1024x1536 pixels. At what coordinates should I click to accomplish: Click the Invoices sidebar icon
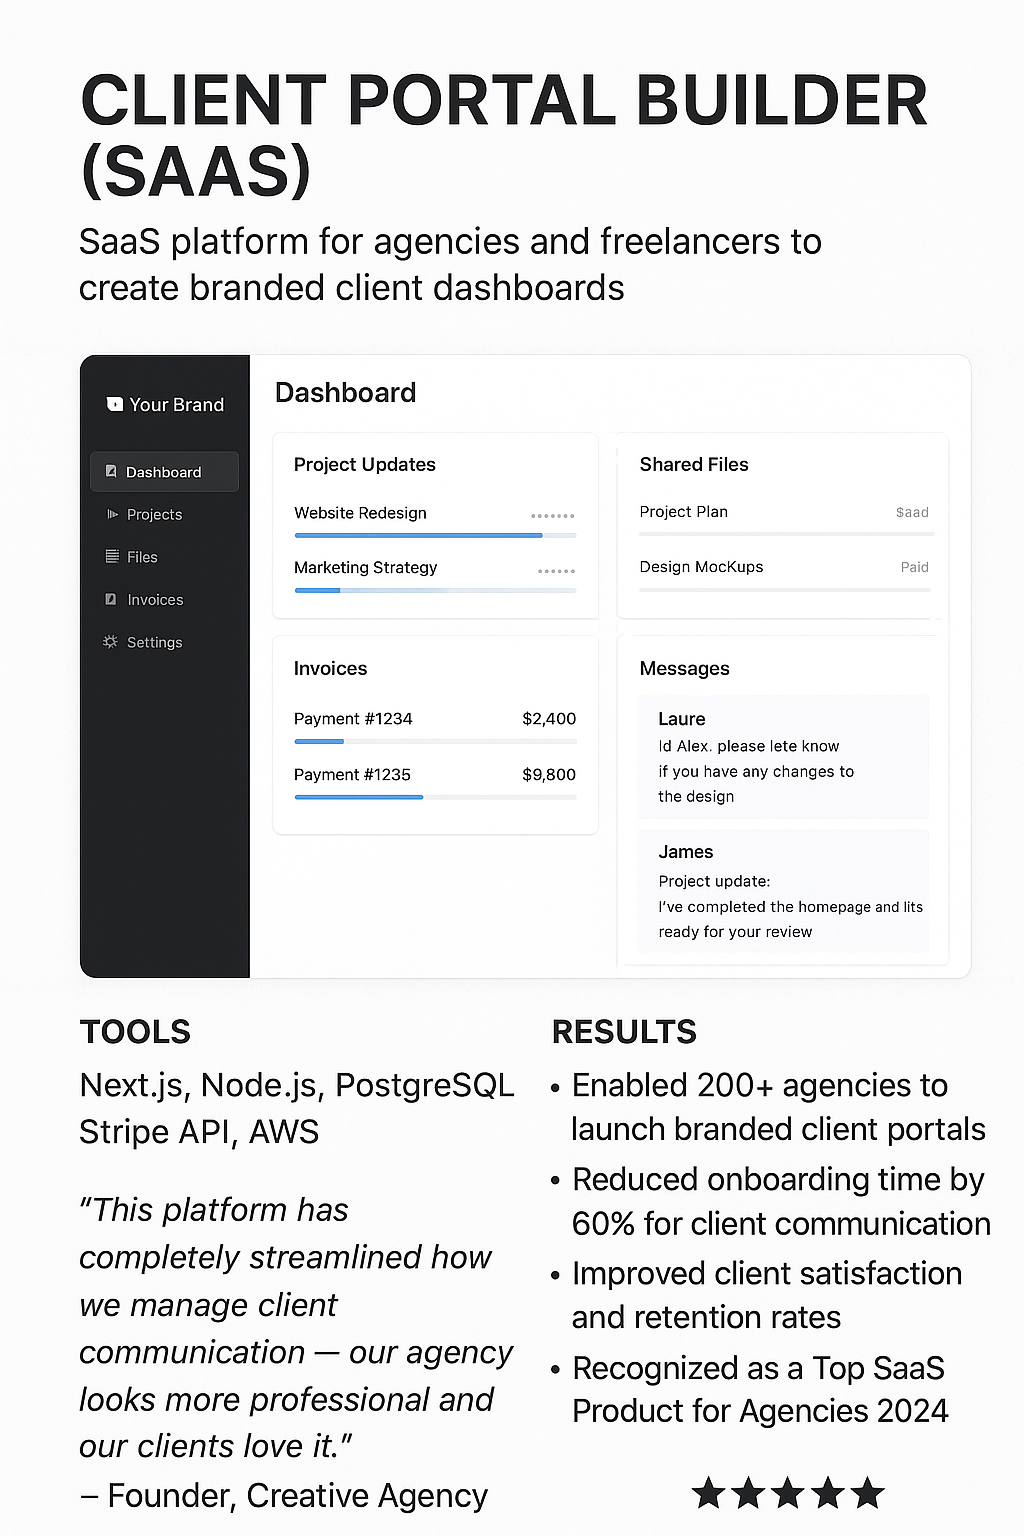pyautogui.click(x=111, y=599)
